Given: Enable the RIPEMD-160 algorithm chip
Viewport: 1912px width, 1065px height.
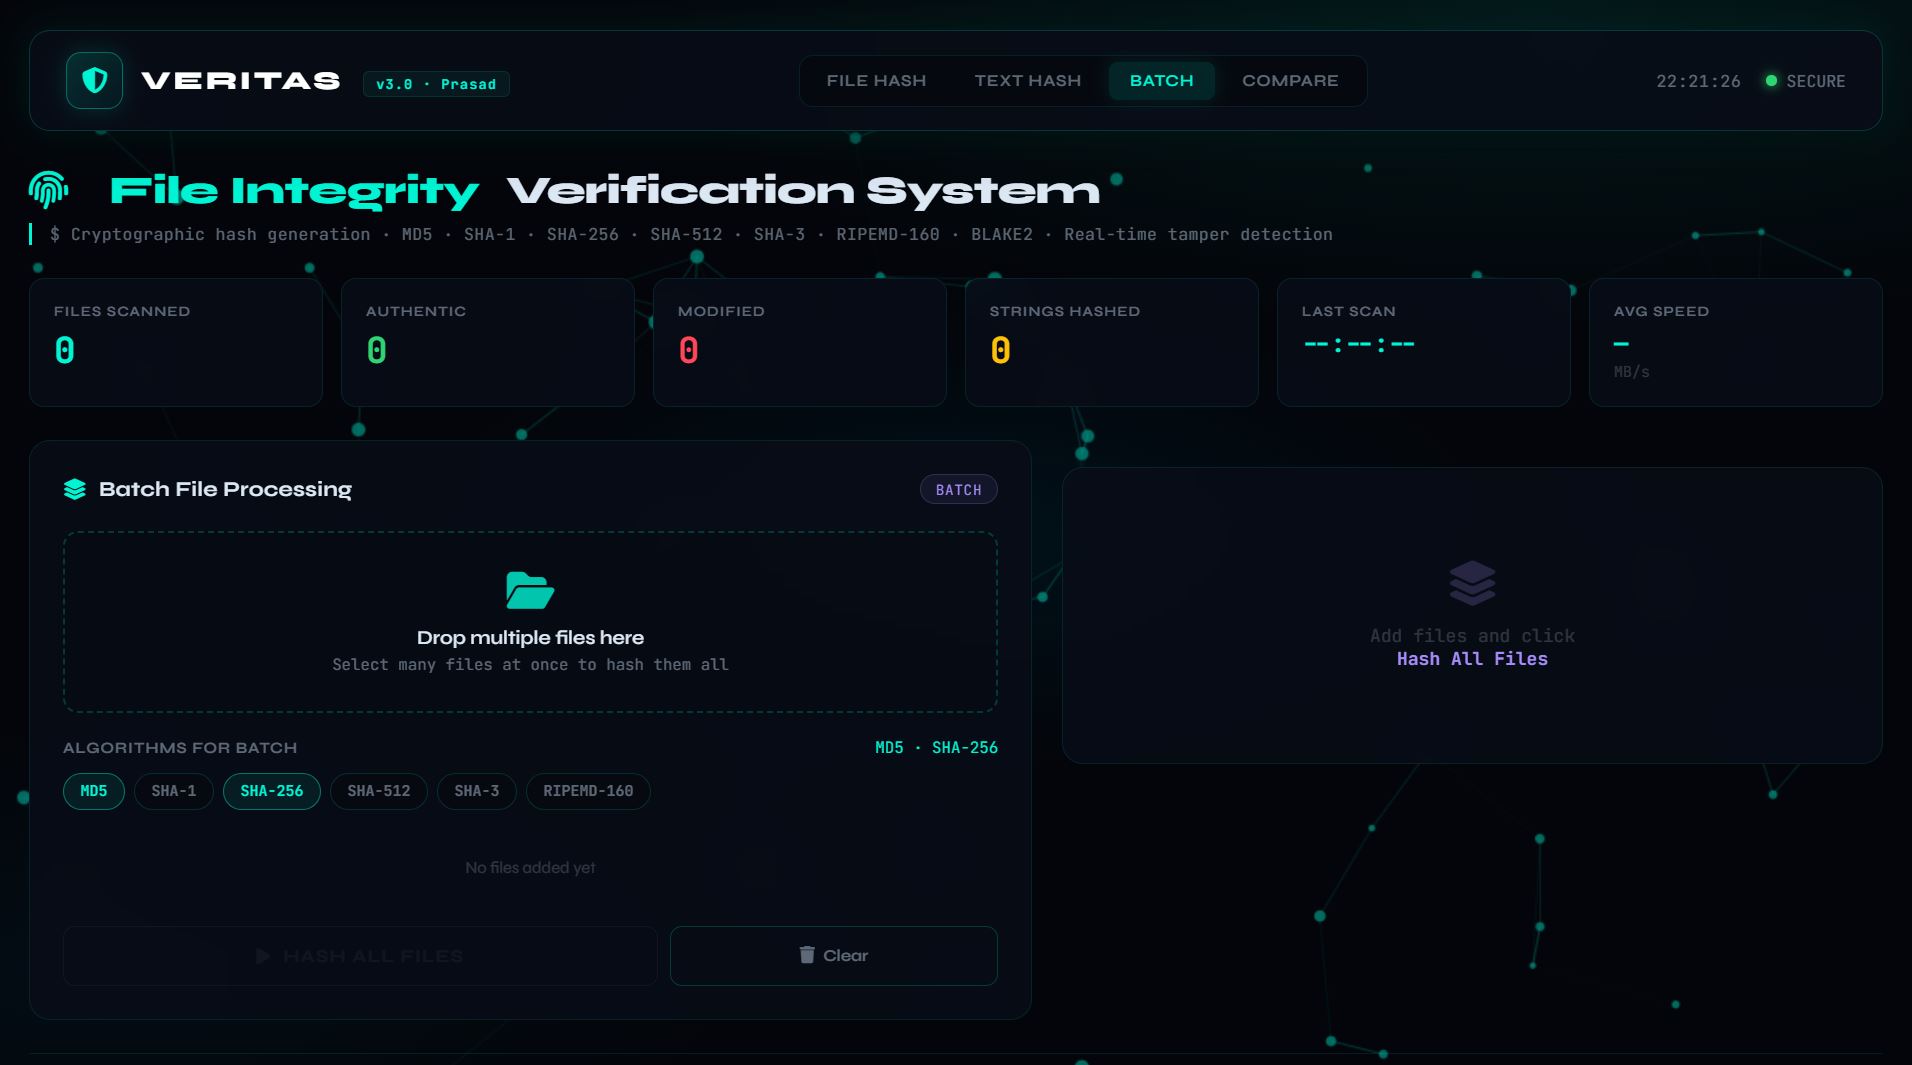Looking at the screenshot, I should point(588,791).
